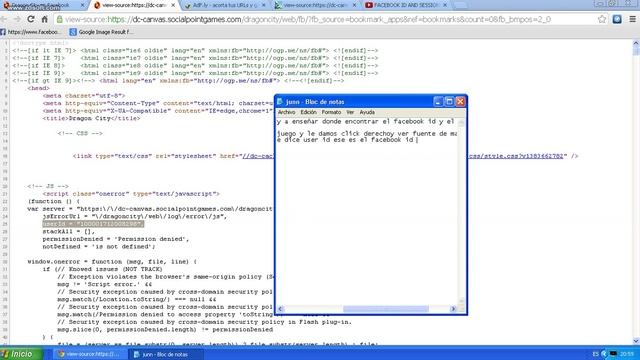Click the browser page scroll down arrow
This screenshot has height=360, width=640.
pos(636,341)
